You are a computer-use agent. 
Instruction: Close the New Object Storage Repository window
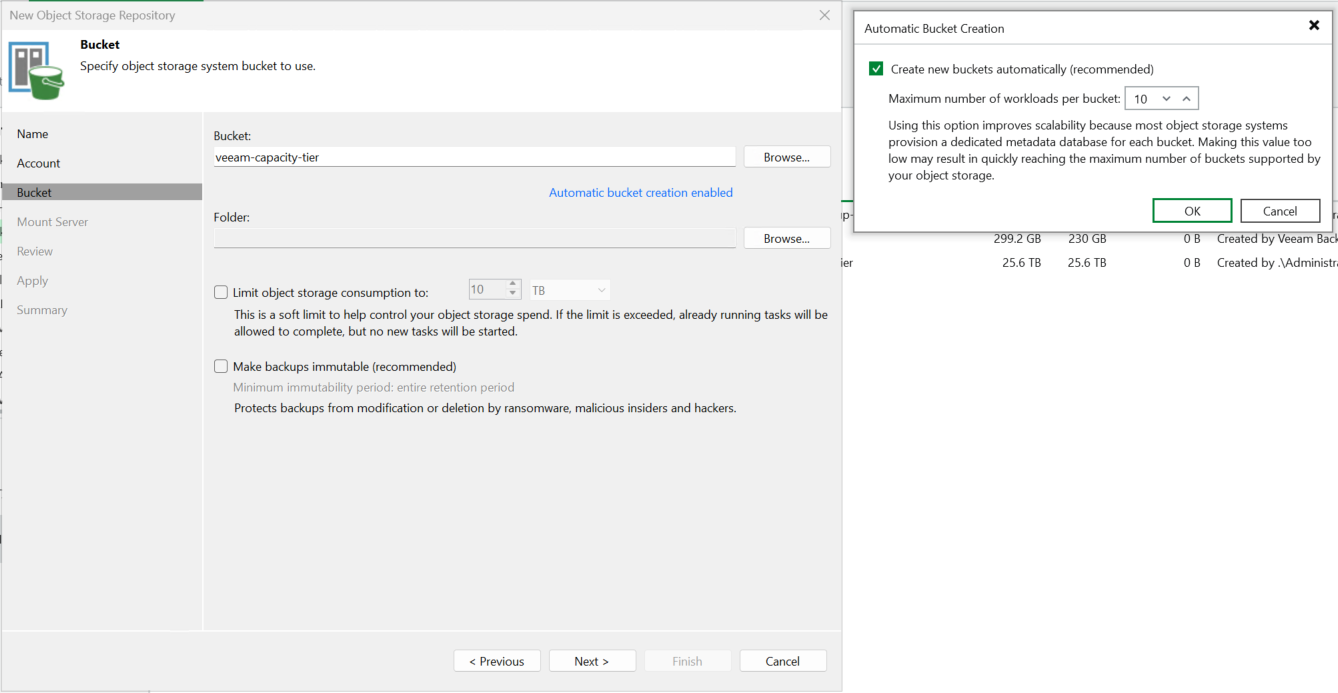coord(824,15)
